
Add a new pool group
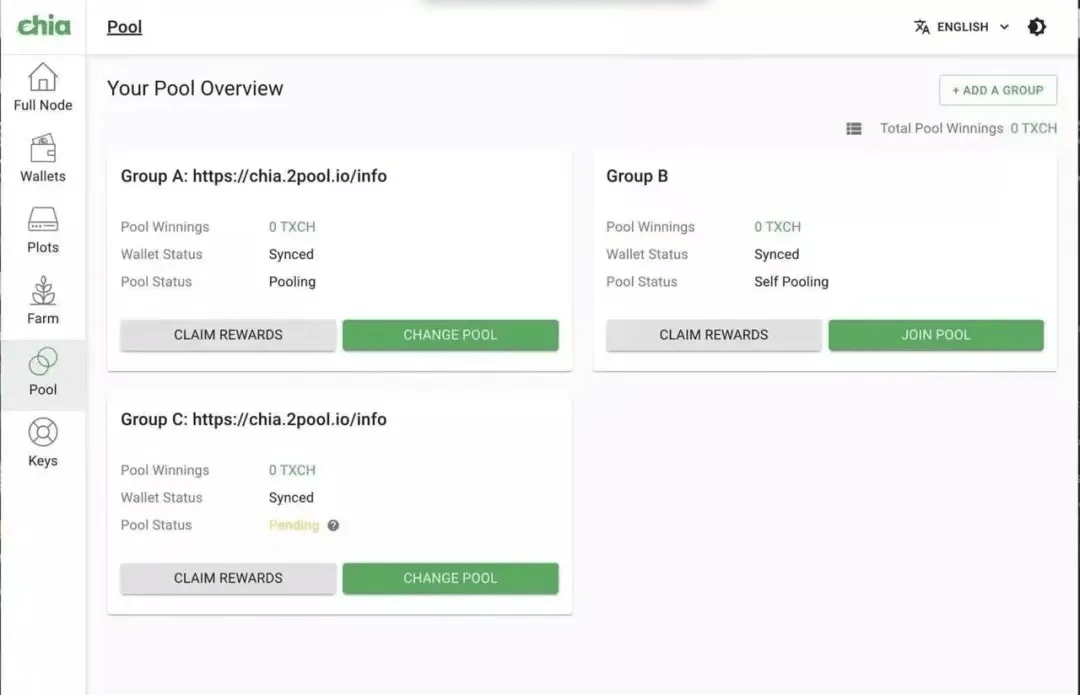coord(997,90)
